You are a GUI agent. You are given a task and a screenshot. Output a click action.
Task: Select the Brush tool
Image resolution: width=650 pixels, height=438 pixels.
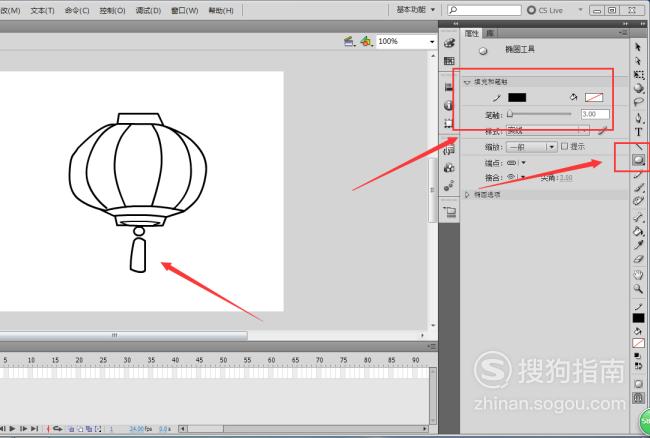point(638,188)
